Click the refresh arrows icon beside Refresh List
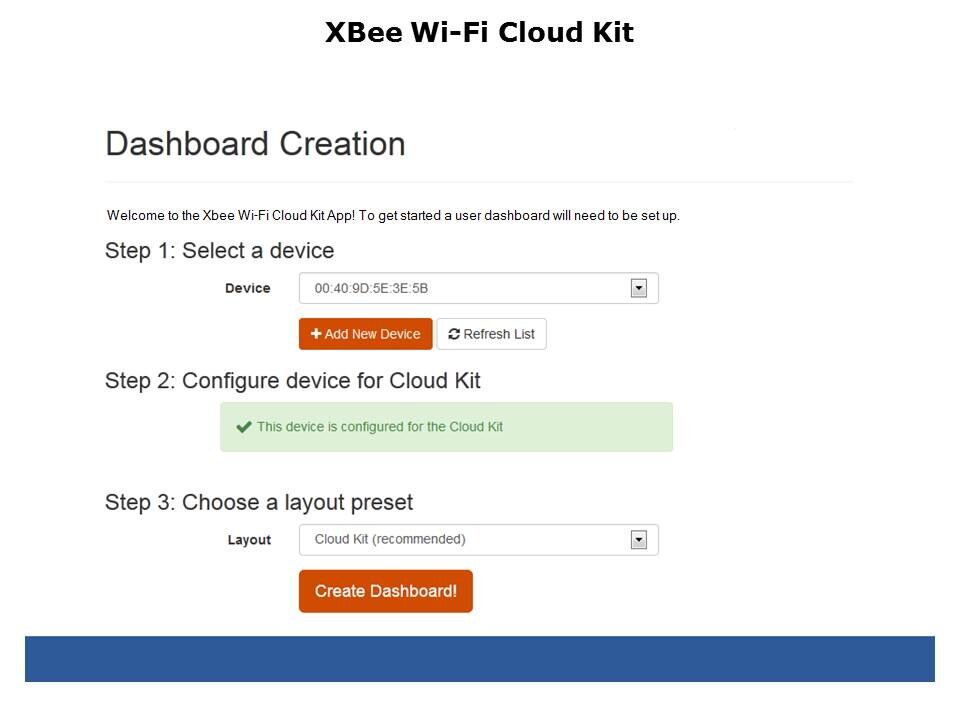 point(454,334)
